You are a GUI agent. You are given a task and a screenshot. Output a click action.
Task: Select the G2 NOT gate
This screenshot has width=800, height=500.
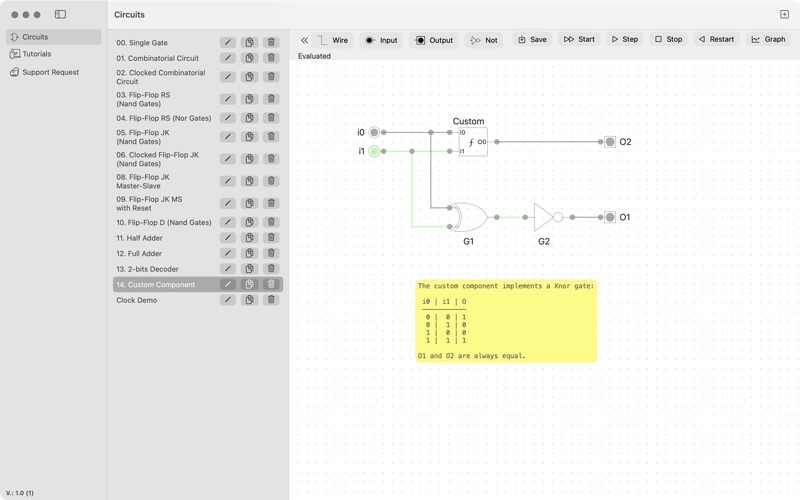547,217
